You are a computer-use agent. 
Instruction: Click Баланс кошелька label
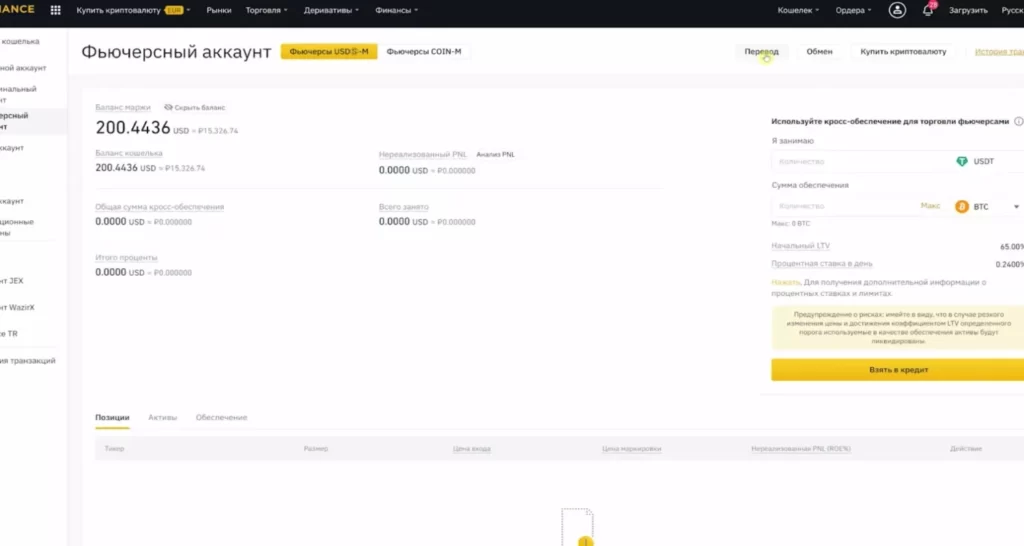[129, 153]
